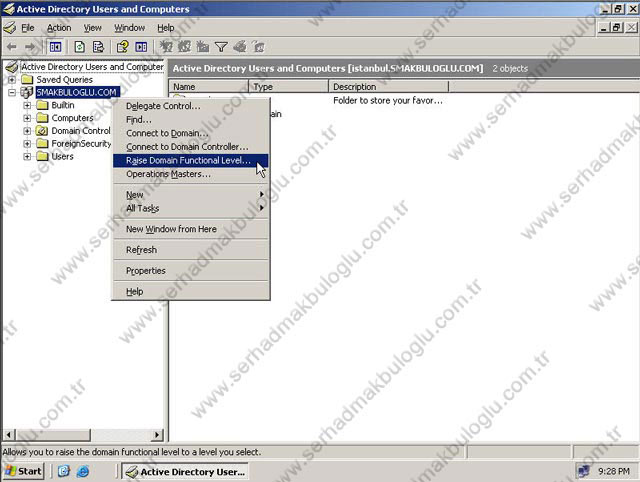Viewport: 640px width, 482px height.
Task: Expand the ForeignSecurity node
Action: coord(27,144)
